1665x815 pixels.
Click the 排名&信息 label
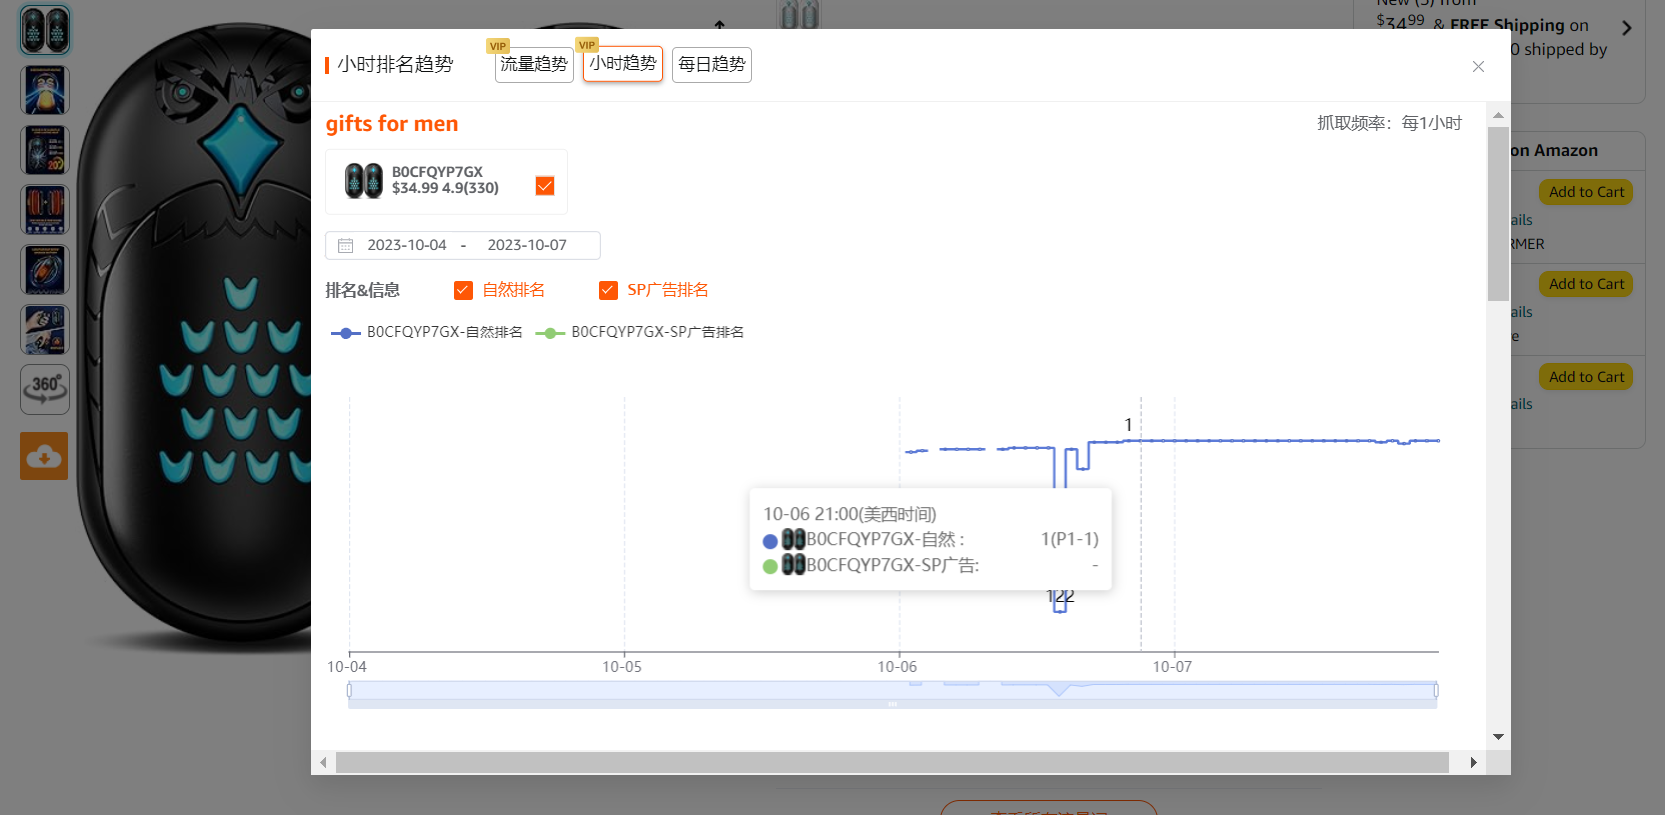pos(363,290)
